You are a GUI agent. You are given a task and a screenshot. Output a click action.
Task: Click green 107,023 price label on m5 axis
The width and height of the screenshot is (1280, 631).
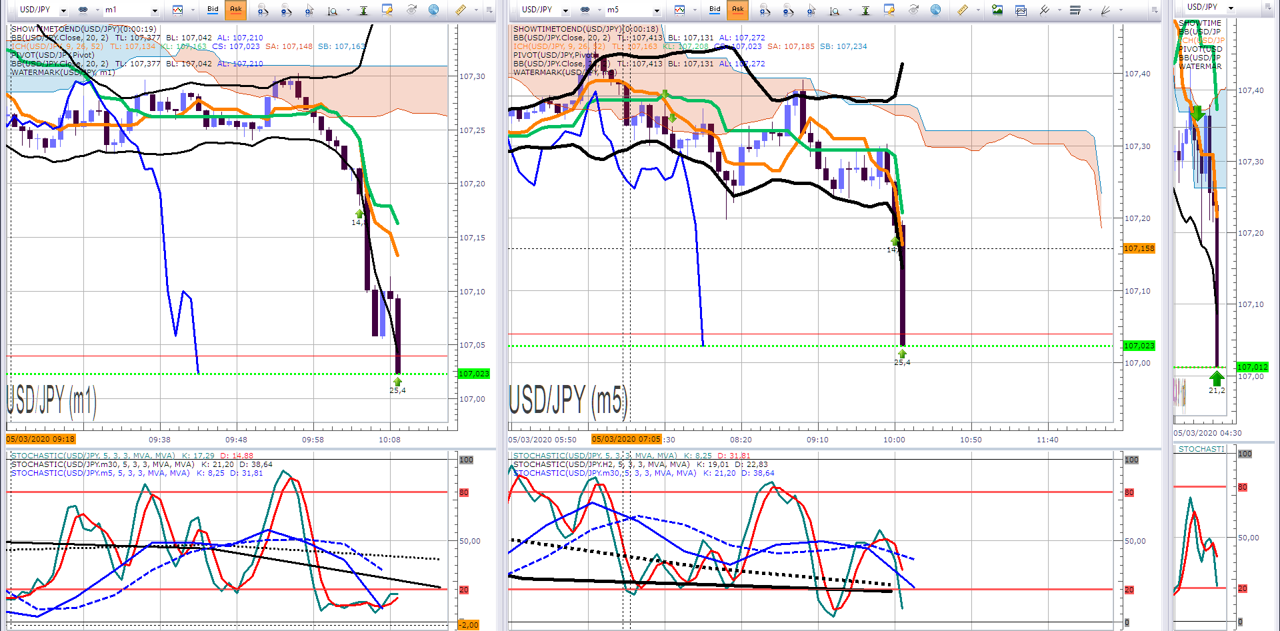tap(1140, 346)
